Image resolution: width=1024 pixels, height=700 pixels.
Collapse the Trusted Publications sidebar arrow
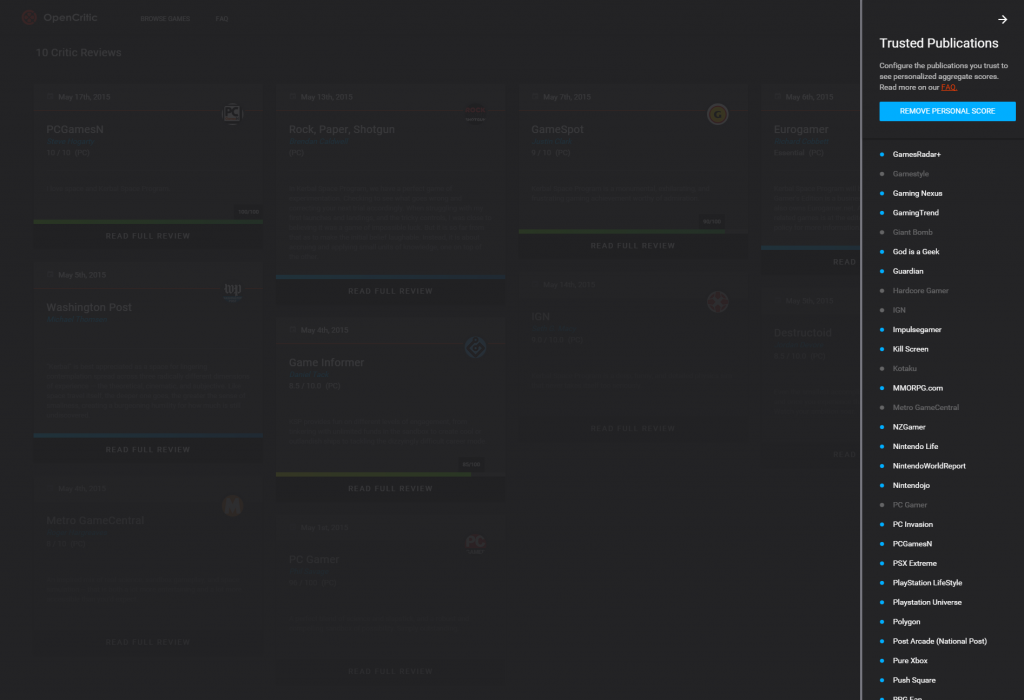point(1001,18)
